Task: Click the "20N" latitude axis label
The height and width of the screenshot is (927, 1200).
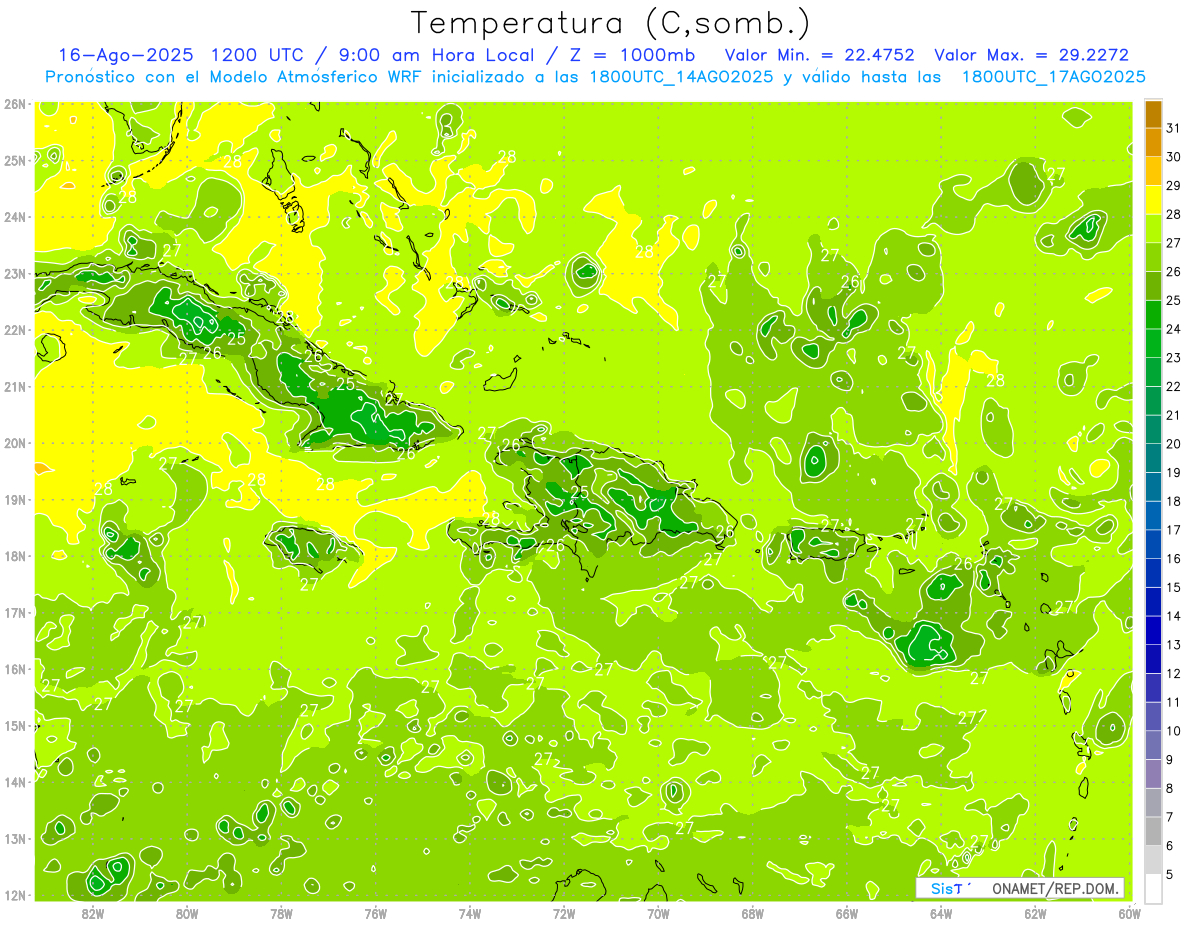Action: 14,443
